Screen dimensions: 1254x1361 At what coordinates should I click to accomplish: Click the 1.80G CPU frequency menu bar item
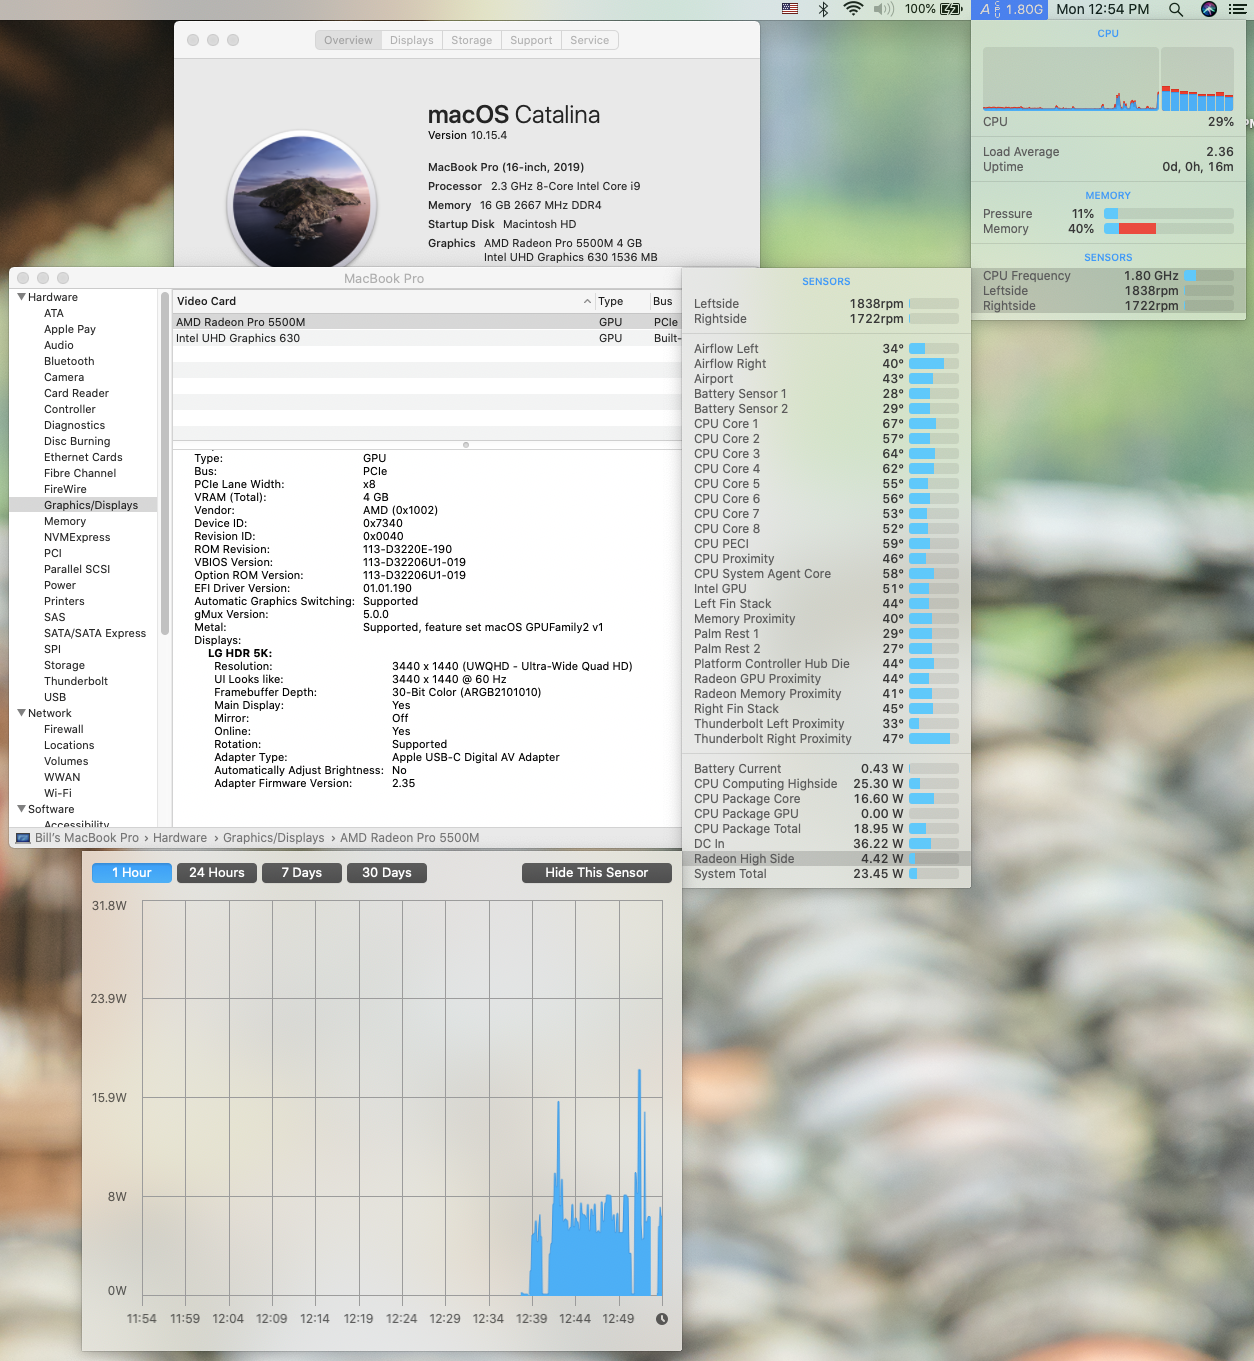[x=1011, y=9]
